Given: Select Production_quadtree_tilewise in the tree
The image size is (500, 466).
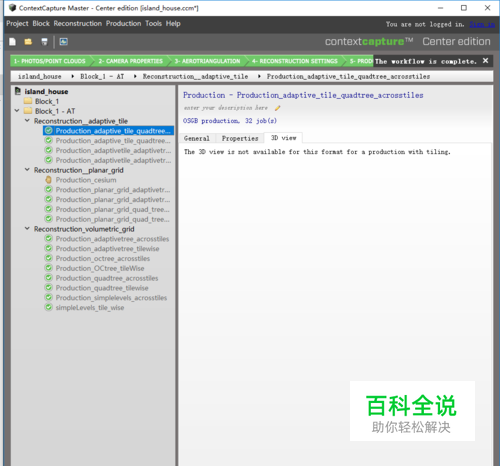Looking at the screenshot, I should pos(102,288).
